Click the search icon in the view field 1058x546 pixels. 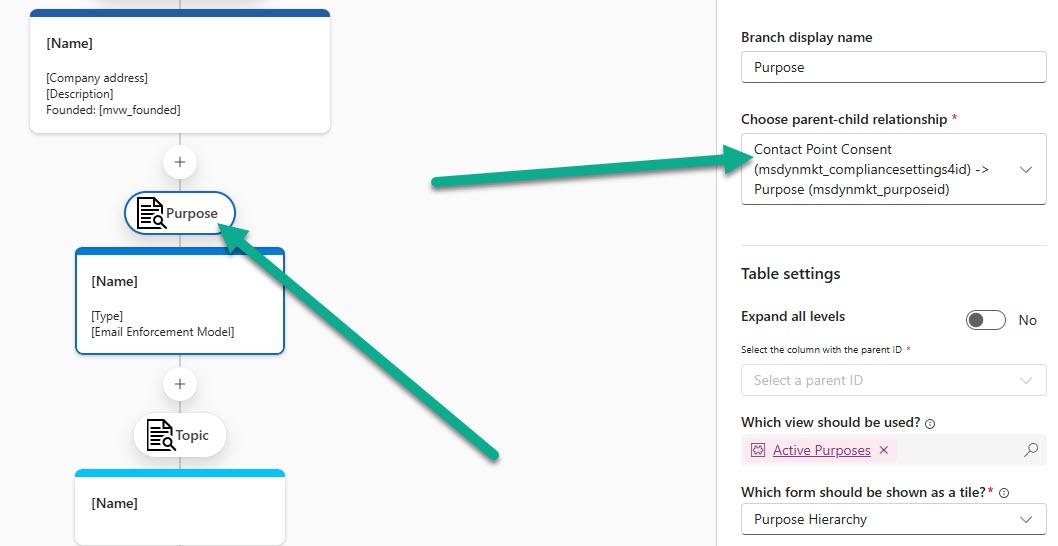click(x=1031, y=450)
